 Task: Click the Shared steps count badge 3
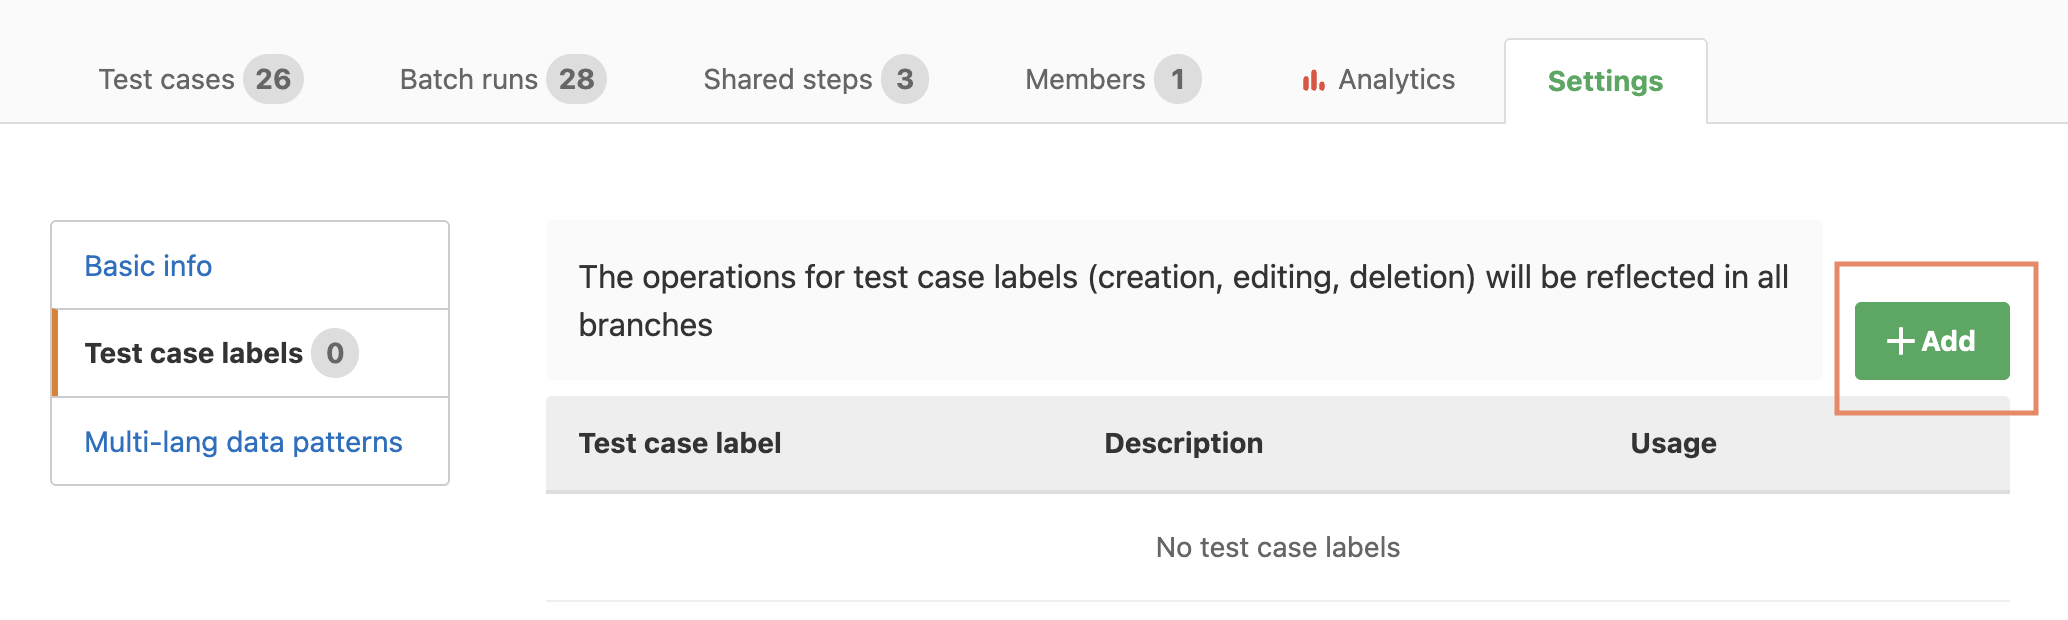[905, 79]
